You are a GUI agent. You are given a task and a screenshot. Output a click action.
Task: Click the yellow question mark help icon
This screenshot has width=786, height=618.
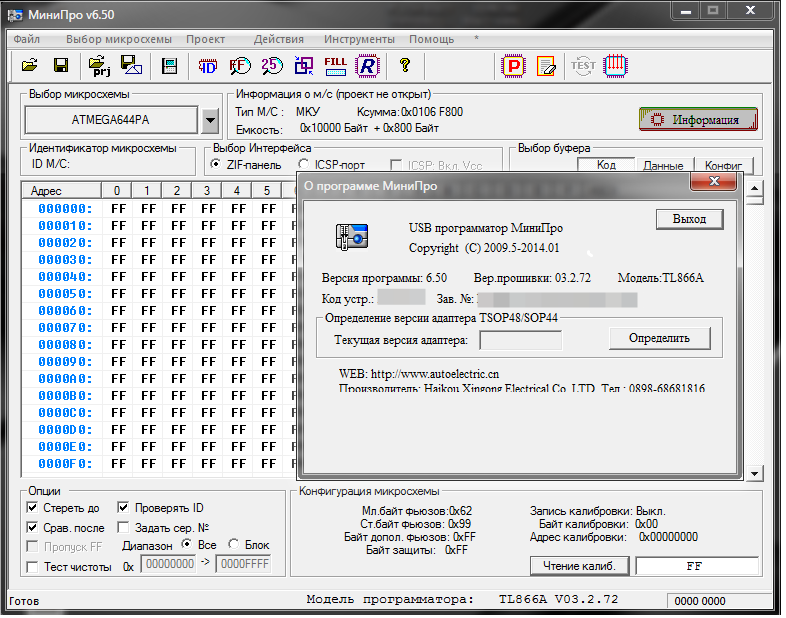coord(405,66)
